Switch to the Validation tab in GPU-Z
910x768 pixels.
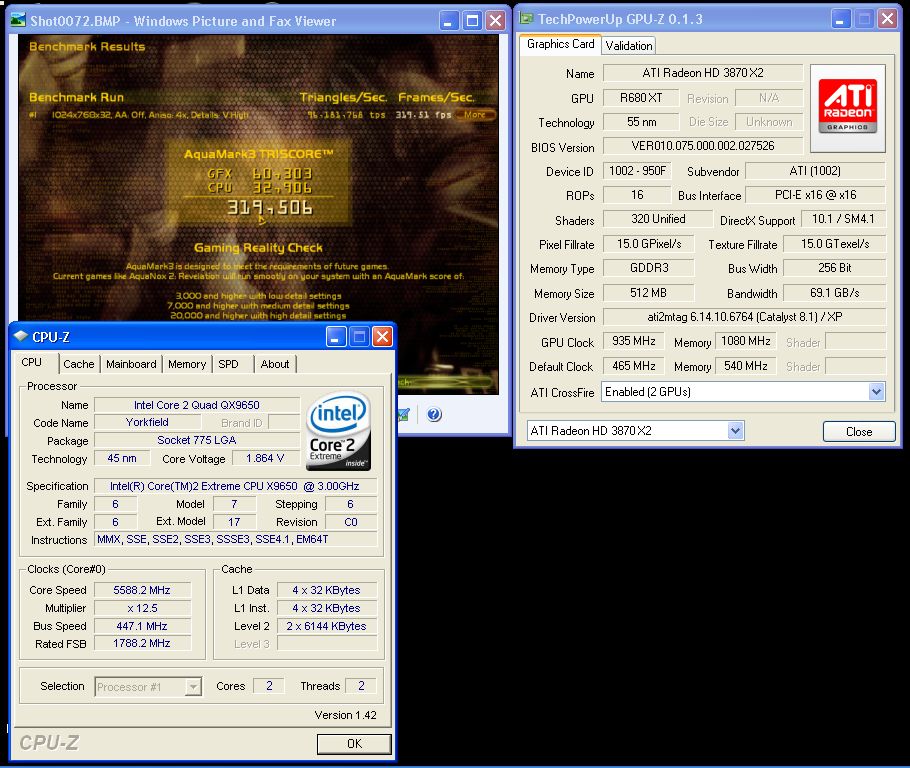click(x=629, y=45)
